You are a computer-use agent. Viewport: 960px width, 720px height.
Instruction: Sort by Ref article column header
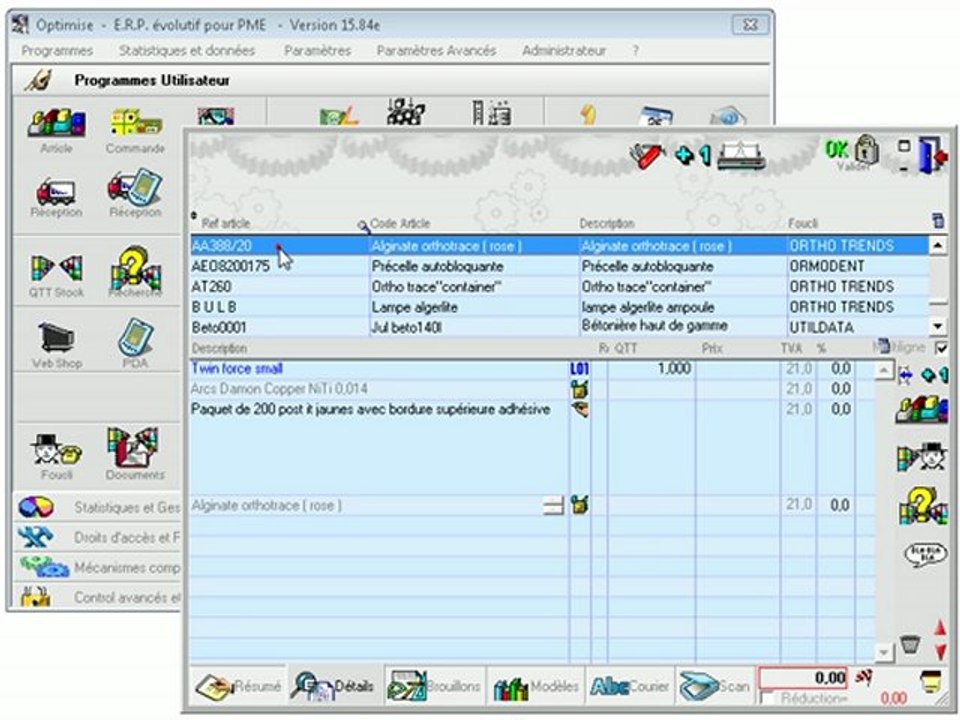pyautogui.click(x=226, y=223)
